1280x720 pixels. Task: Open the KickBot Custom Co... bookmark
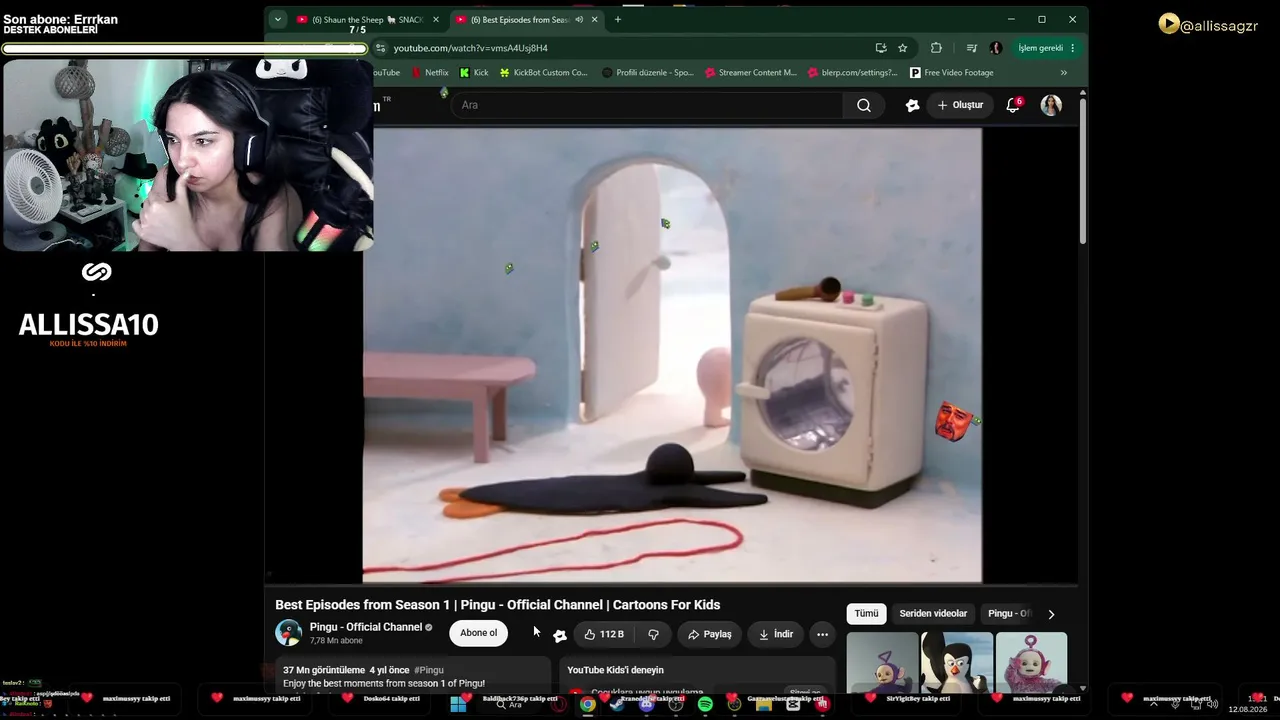tap(543, 73)
